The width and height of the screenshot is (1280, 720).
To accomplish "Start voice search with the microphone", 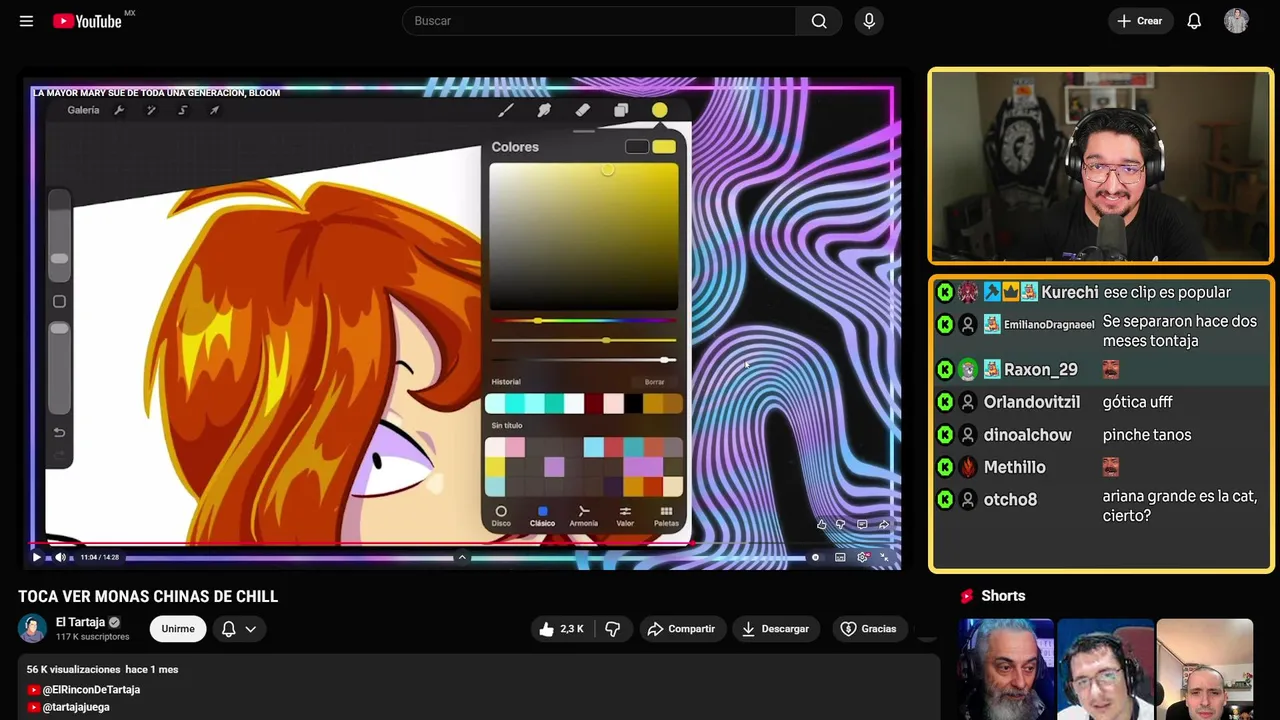I will [x=869, y=21].
